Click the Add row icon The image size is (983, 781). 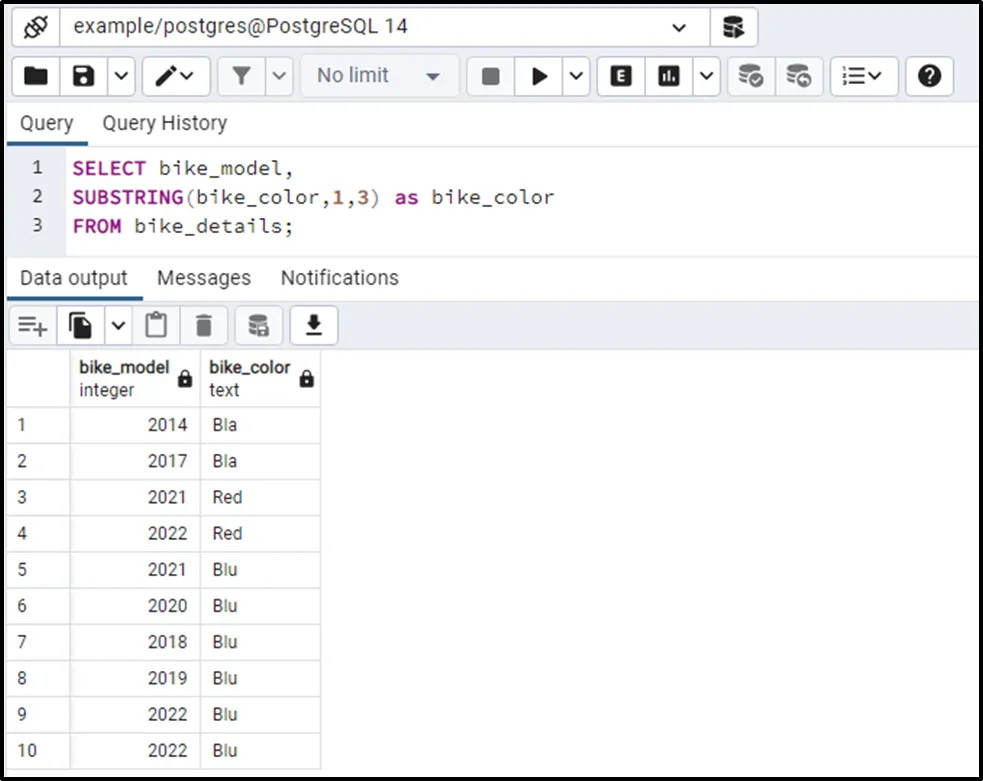tap(32, 325)
